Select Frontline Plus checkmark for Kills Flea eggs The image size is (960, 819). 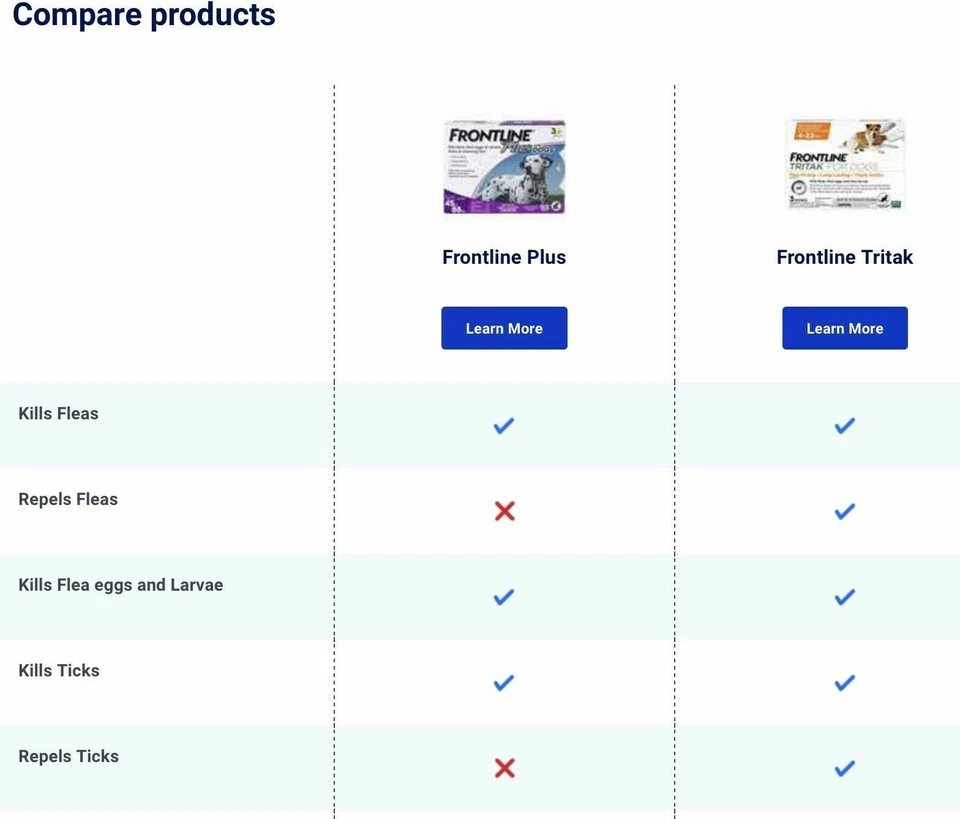(504, 597)
